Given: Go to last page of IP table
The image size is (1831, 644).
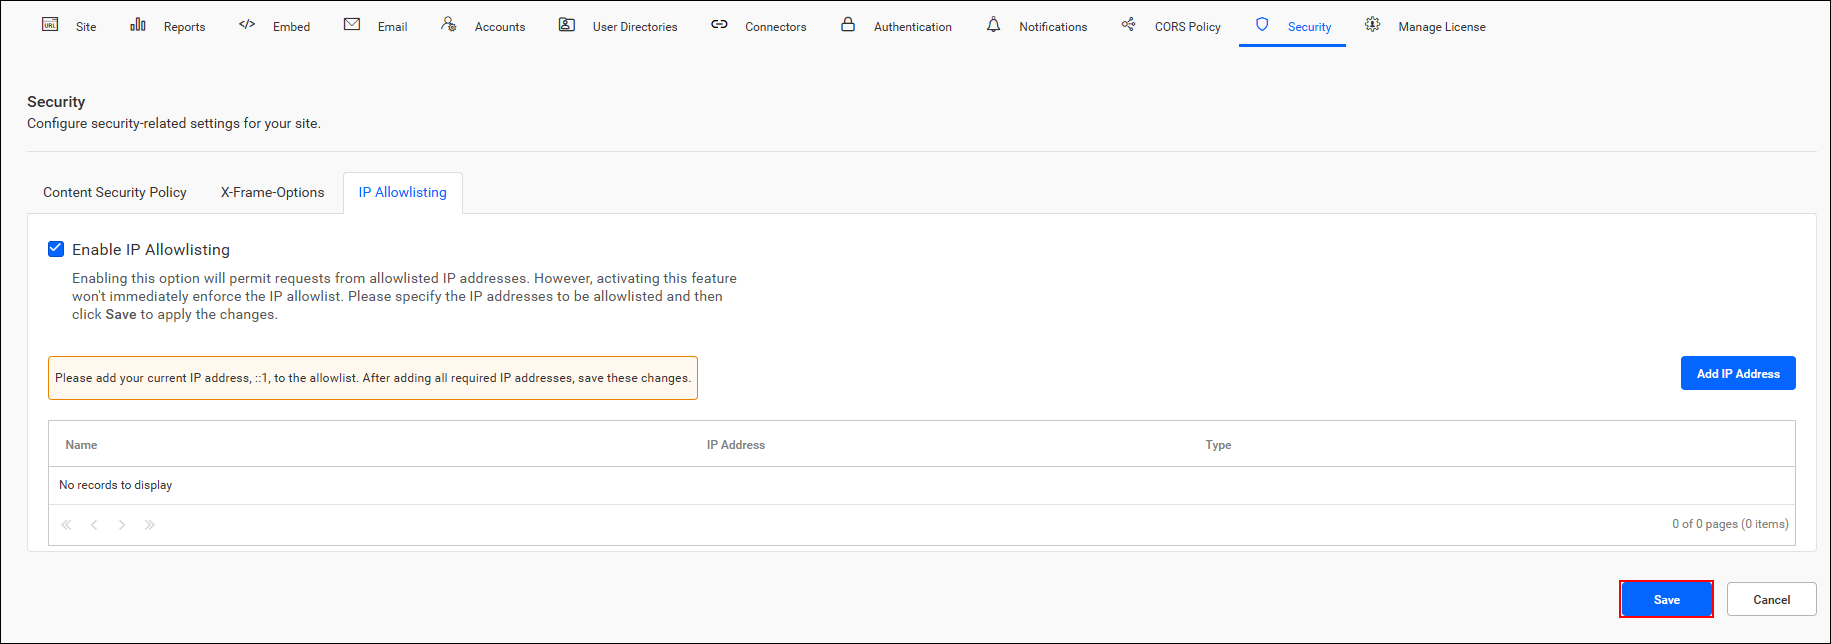Looking at the screenshot, I should click(x=150, y=525).
